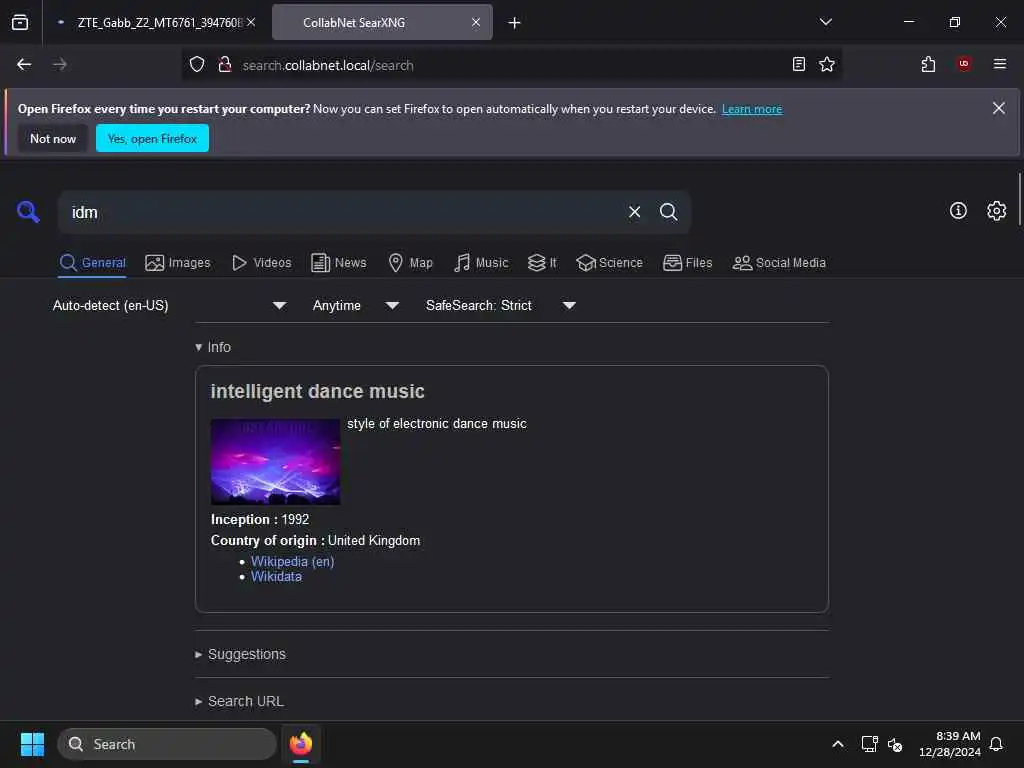1024x768 pixels.
Task: Close the ZTE_Gabb_Z2 tab
Action: pyautogui.click(x=251, y=22)
